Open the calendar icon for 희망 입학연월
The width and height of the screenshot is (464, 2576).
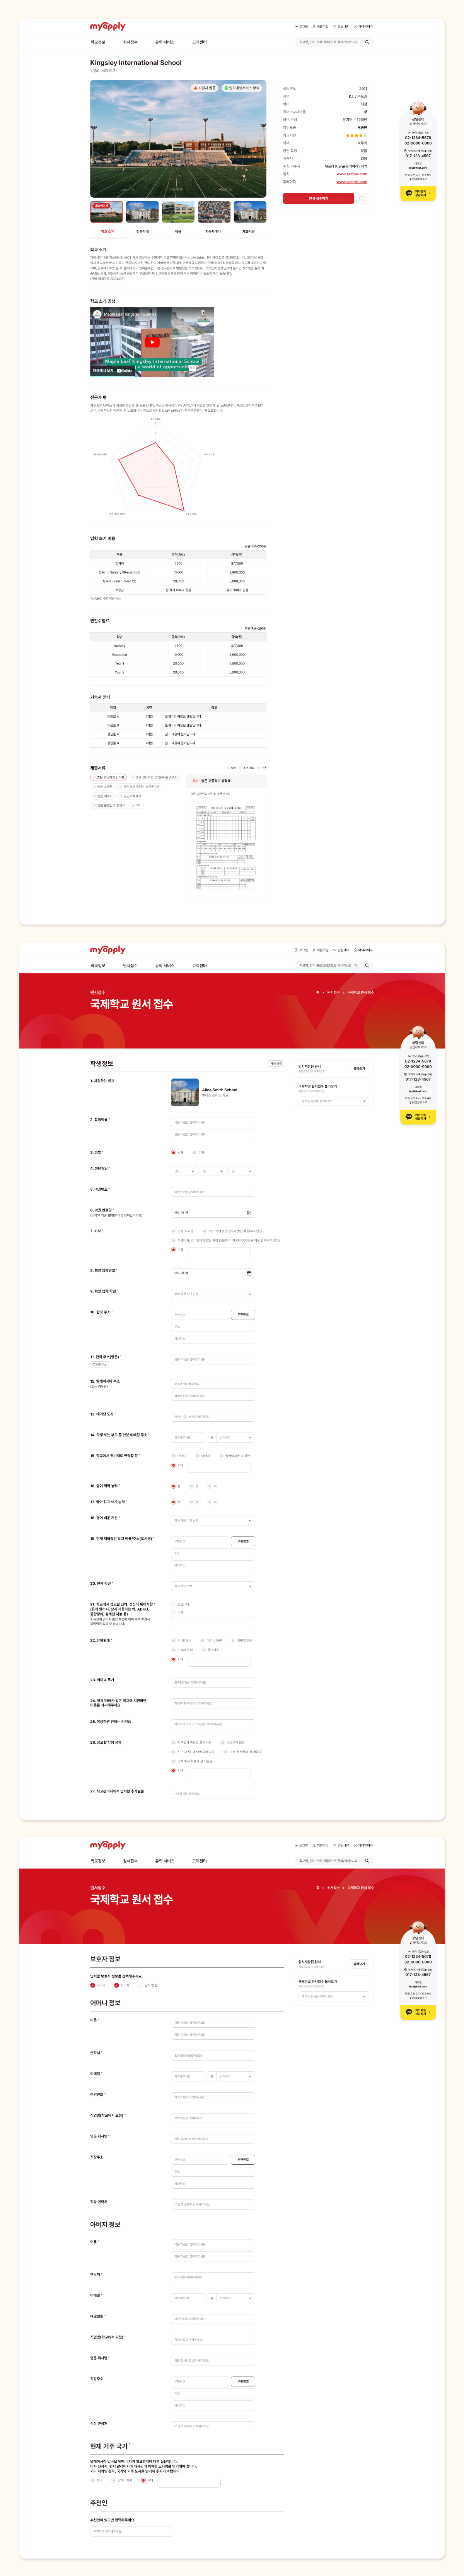tap(249, 1273)
